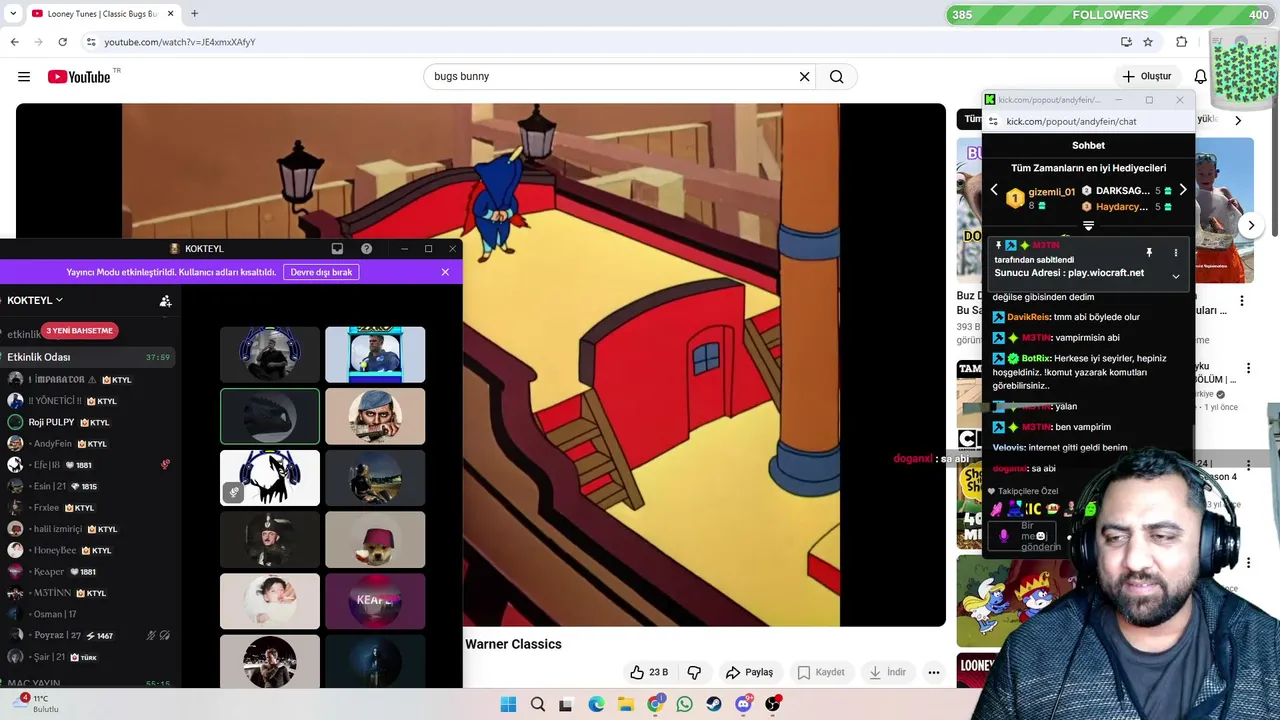Viewport: 1280px width, 720px height.
Task: Open more video actions ellipsis
Action: click(933, 672)
